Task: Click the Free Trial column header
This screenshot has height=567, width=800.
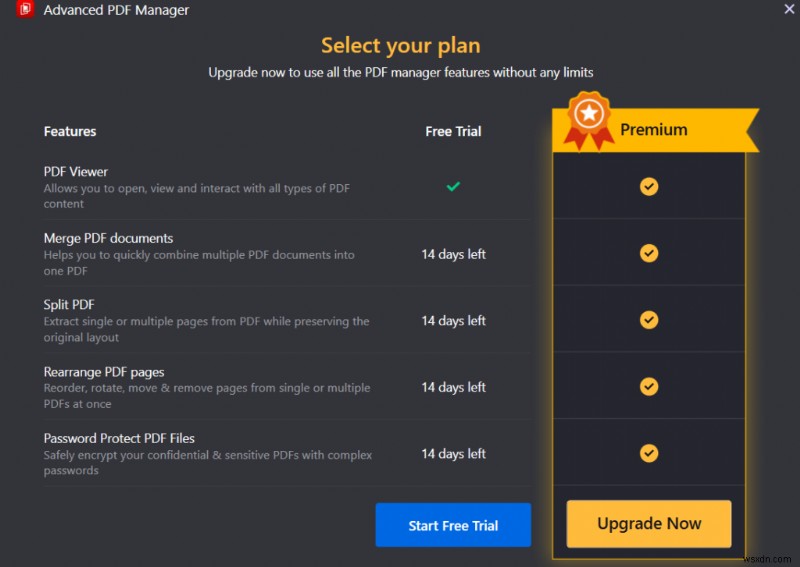Action: point(453,131)
